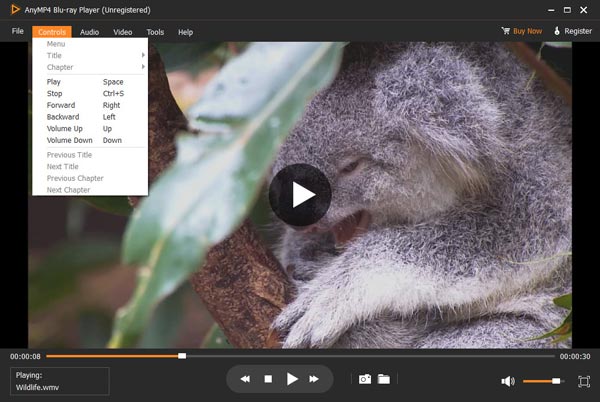Click the video progress bar handle

(x=182, y=355)
